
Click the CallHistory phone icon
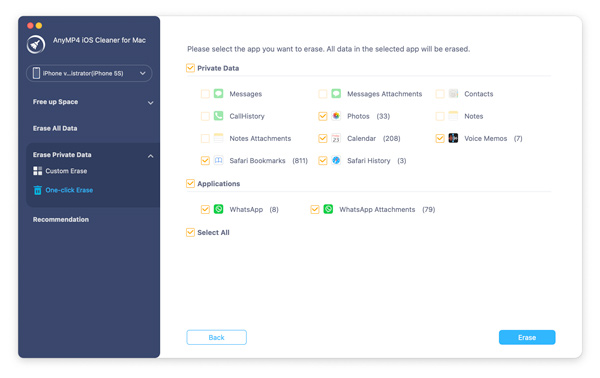(218, 116)
